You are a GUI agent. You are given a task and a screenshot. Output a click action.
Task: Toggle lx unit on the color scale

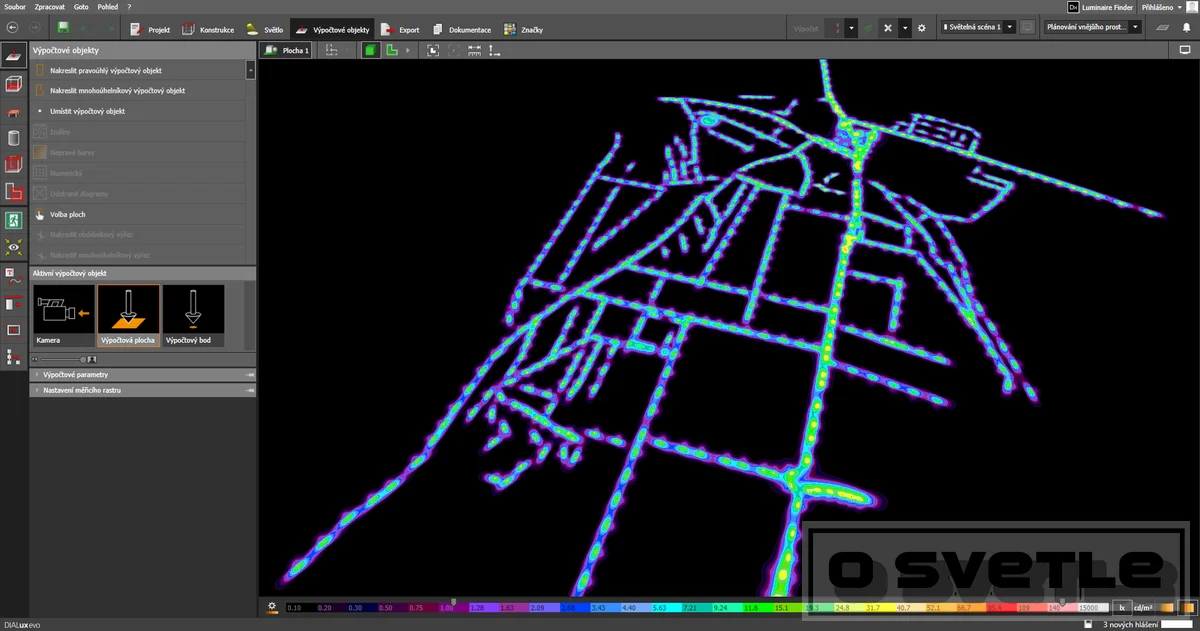(1122, 607)
